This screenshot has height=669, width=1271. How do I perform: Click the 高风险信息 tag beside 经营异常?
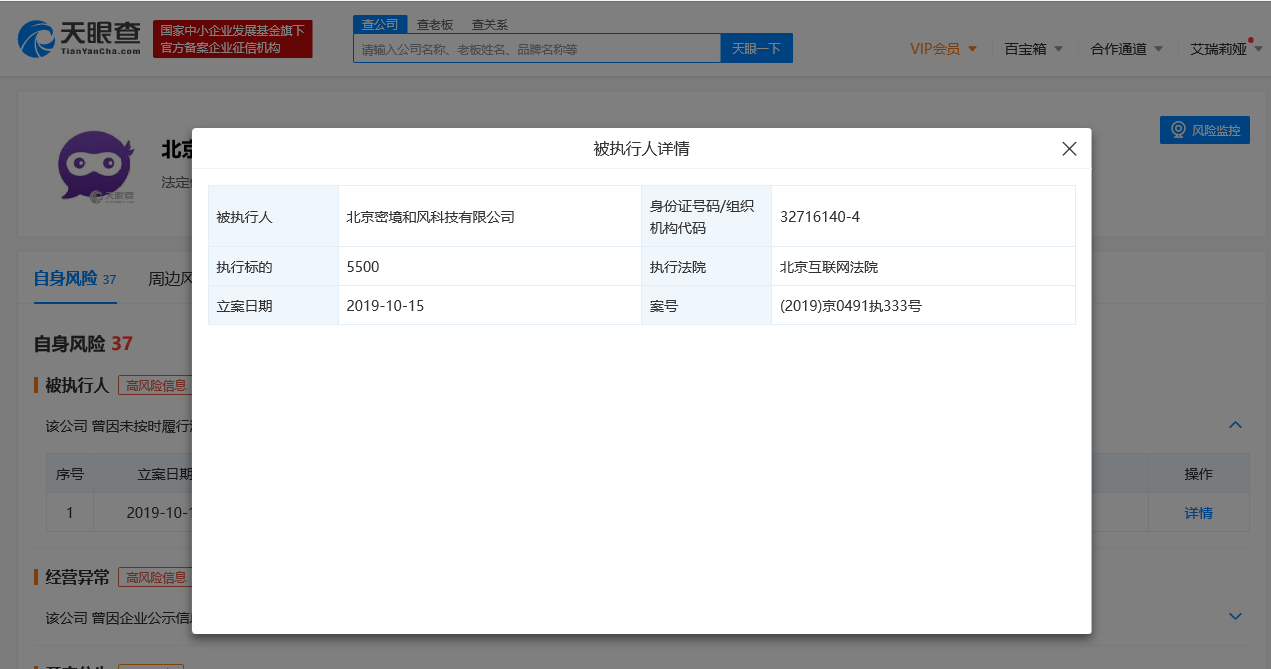pyautogui.click(x=155, y=577)
